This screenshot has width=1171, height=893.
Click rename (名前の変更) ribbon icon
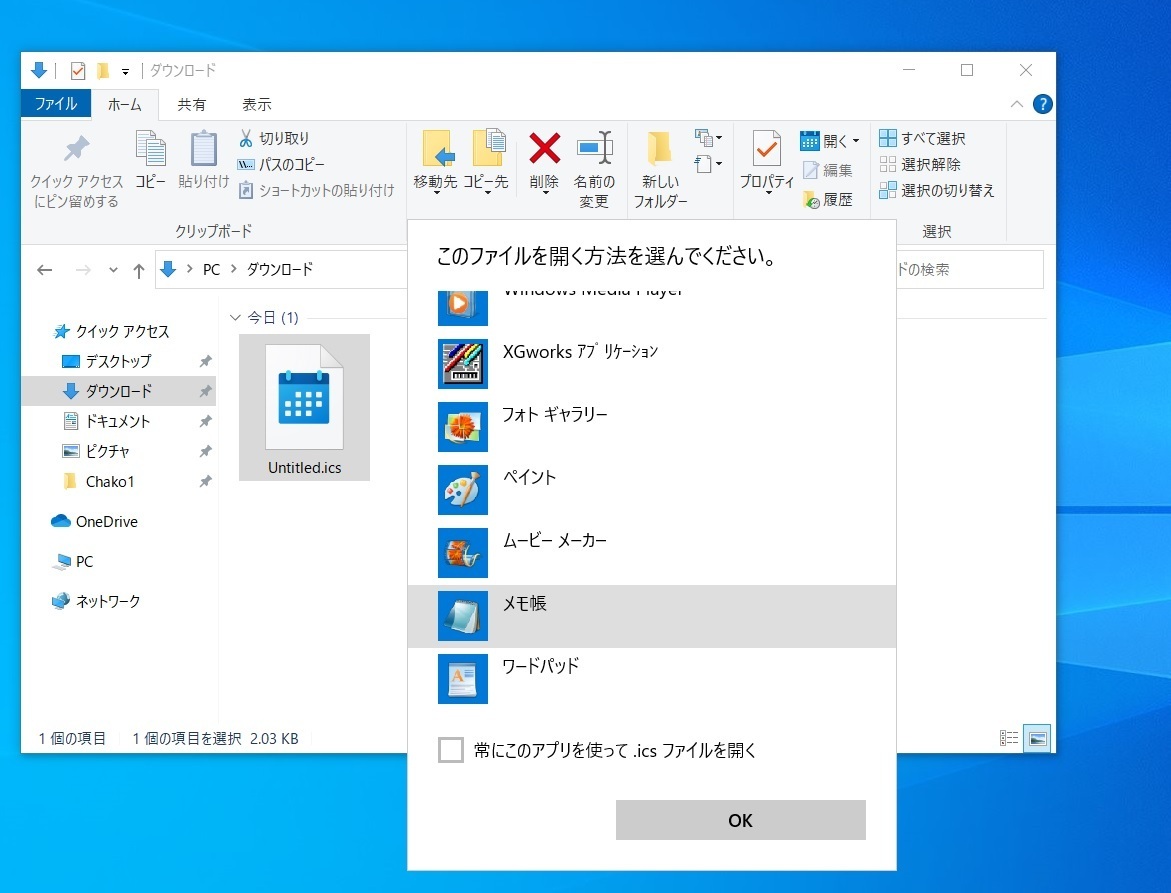coord(594,149)
